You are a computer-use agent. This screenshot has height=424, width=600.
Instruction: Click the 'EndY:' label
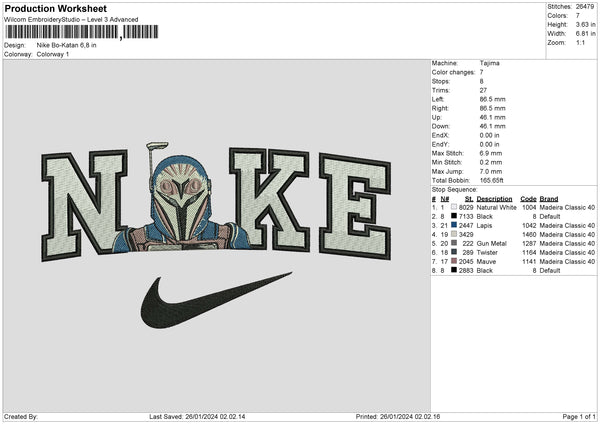pos(440,144)
